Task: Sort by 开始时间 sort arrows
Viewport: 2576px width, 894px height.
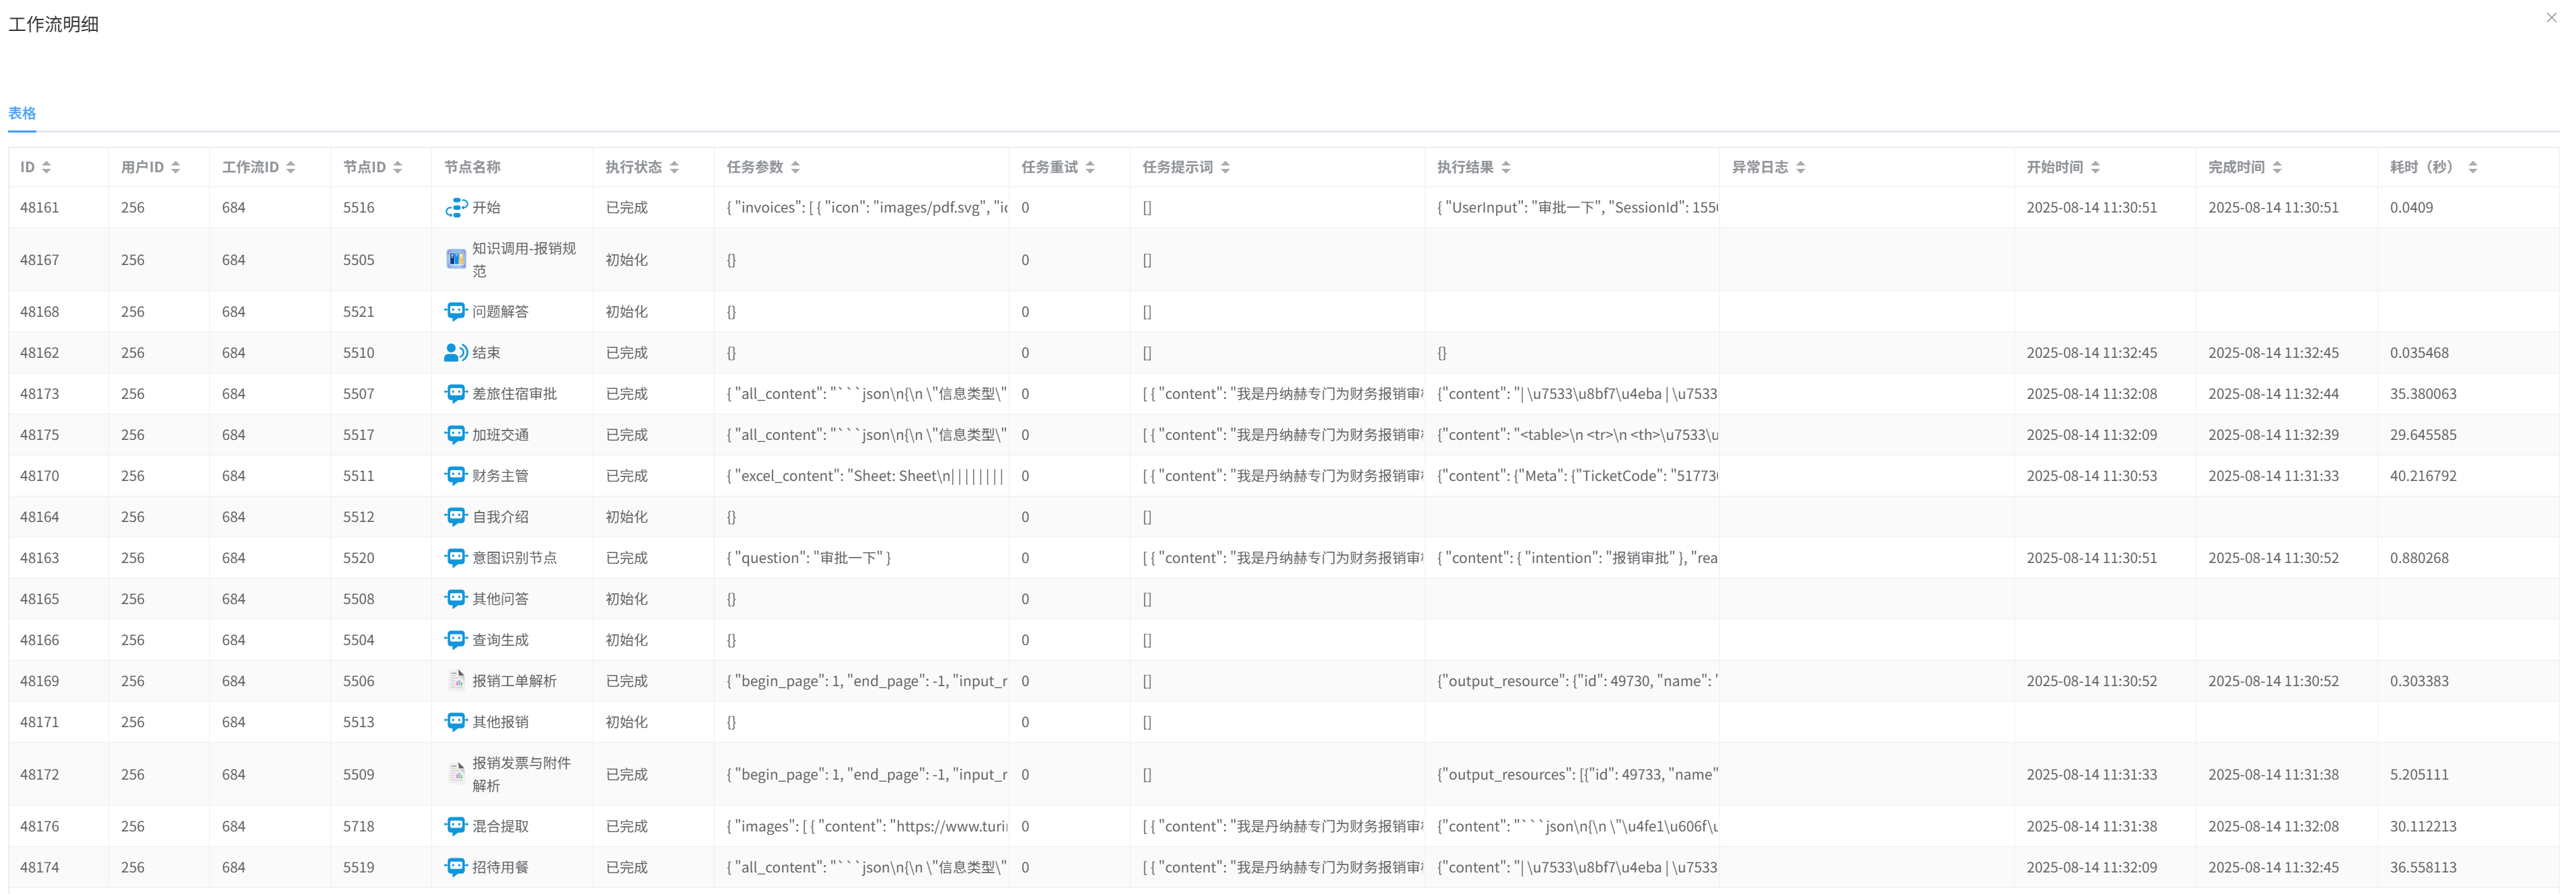Action: [x=2095, y=168]
